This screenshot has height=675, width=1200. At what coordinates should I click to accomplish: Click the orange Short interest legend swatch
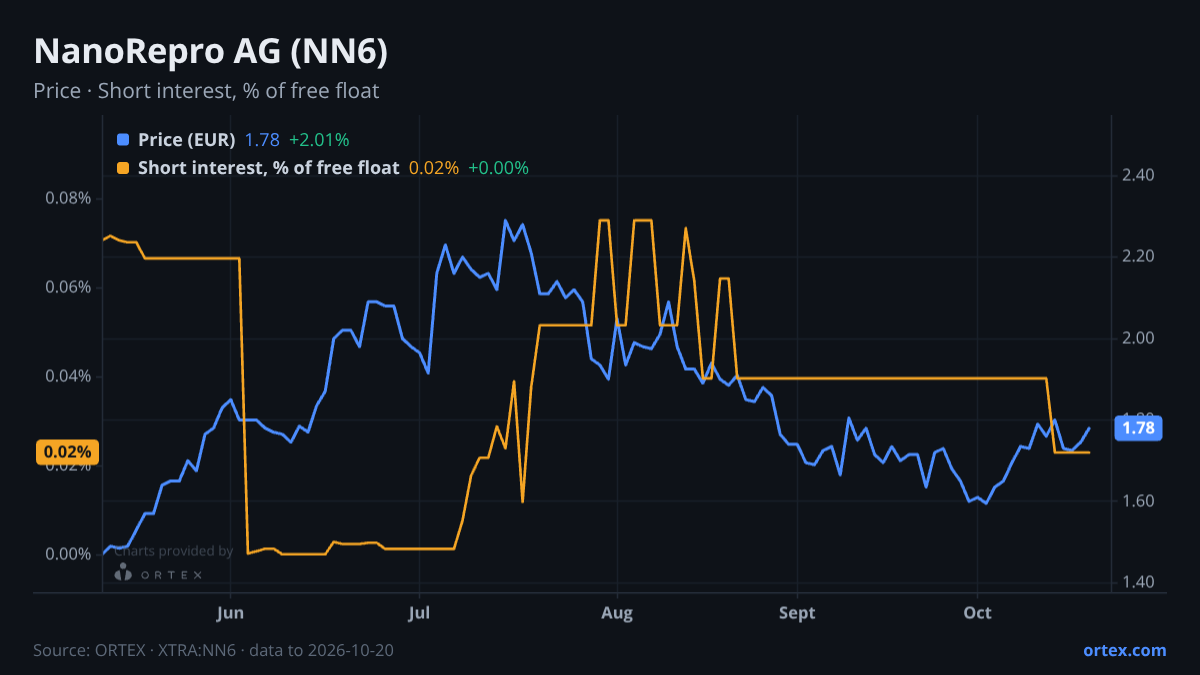click(x=123, y=168)
